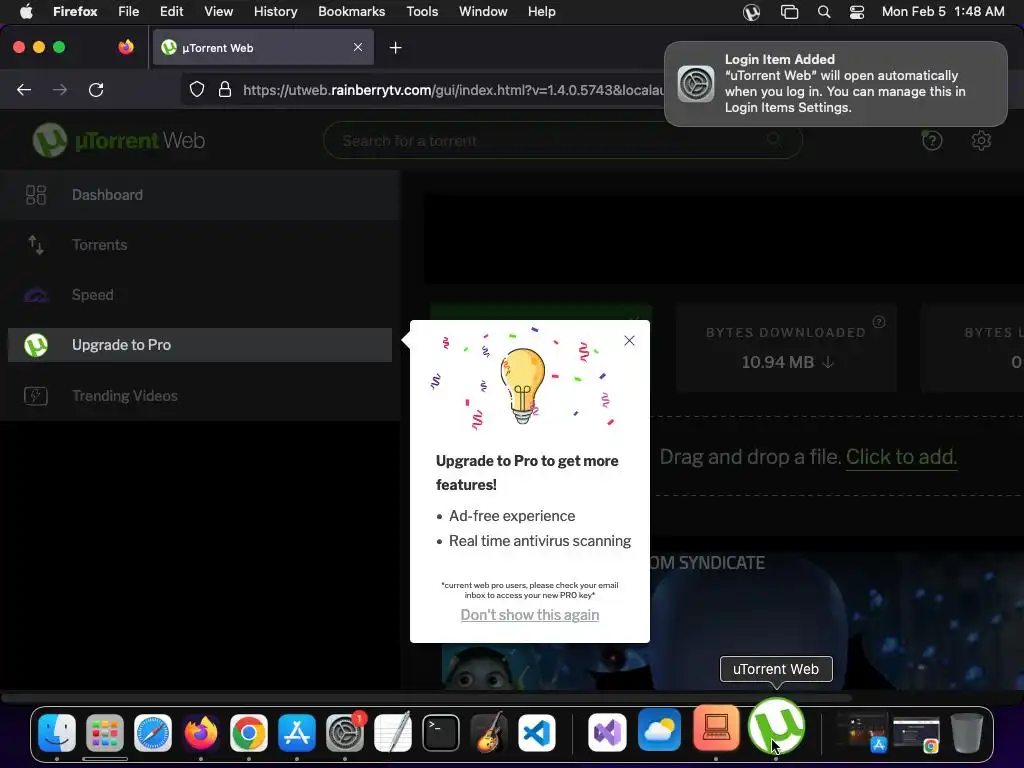Go back with browser back arrow
The height and width of the screenshot is (768, 1024).
point(24,89)
